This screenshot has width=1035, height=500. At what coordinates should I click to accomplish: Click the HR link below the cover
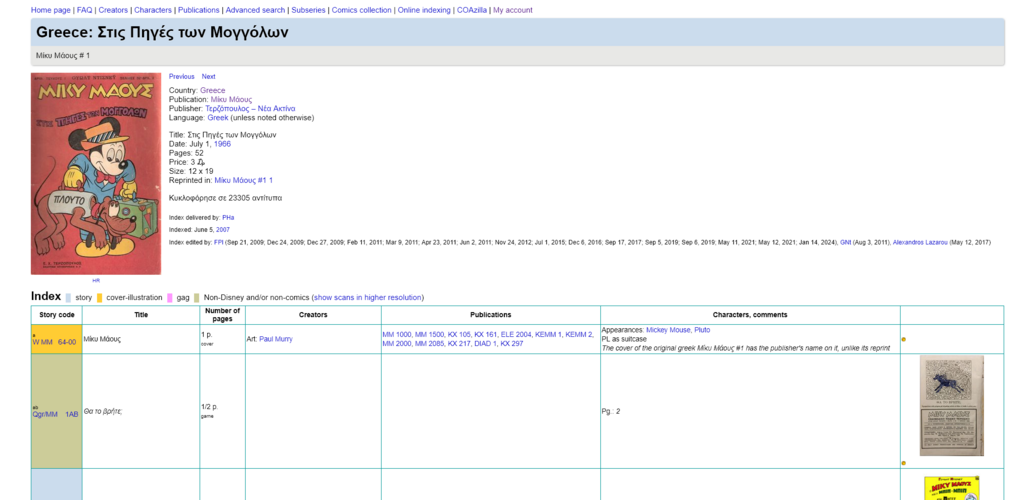point(96,281)
